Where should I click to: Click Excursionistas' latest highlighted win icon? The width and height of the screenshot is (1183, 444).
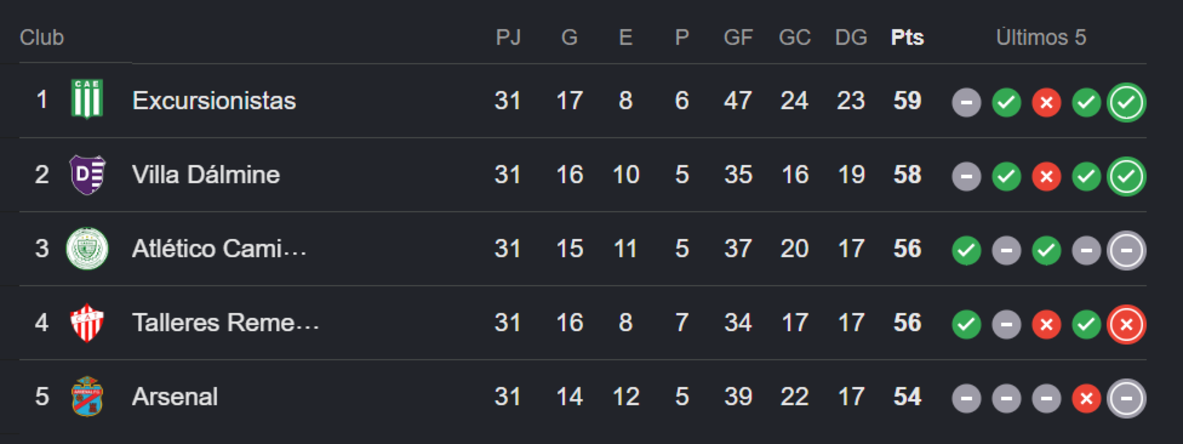tap(1126, 102)
